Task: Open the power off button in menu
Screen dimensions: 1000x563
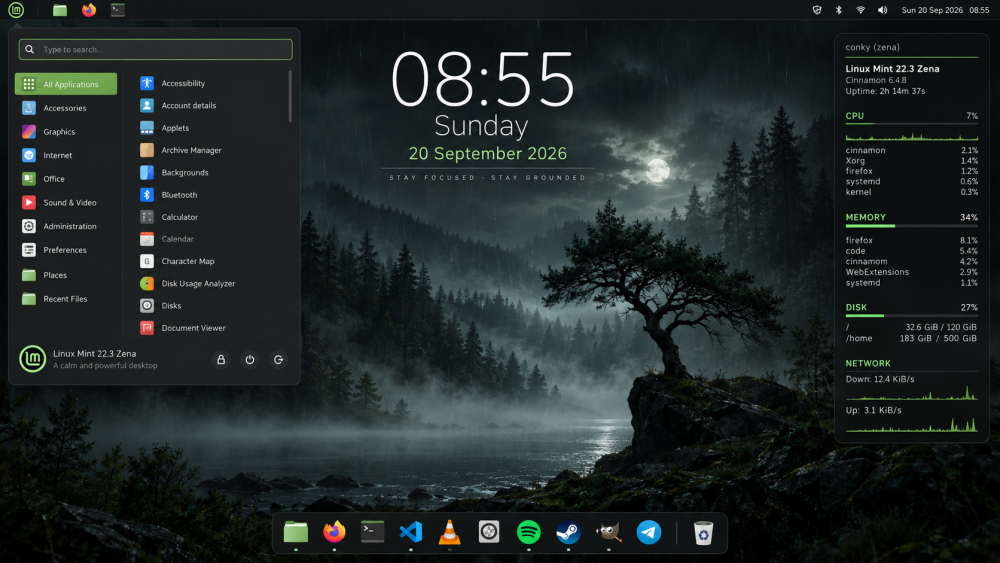Action: [249, 360]
